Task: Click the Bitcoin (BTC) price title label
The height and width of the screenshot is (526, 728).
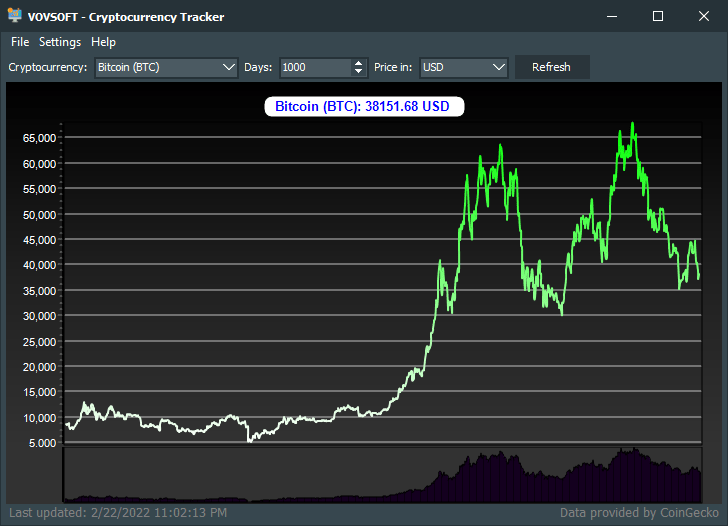Action: point(364,106)
